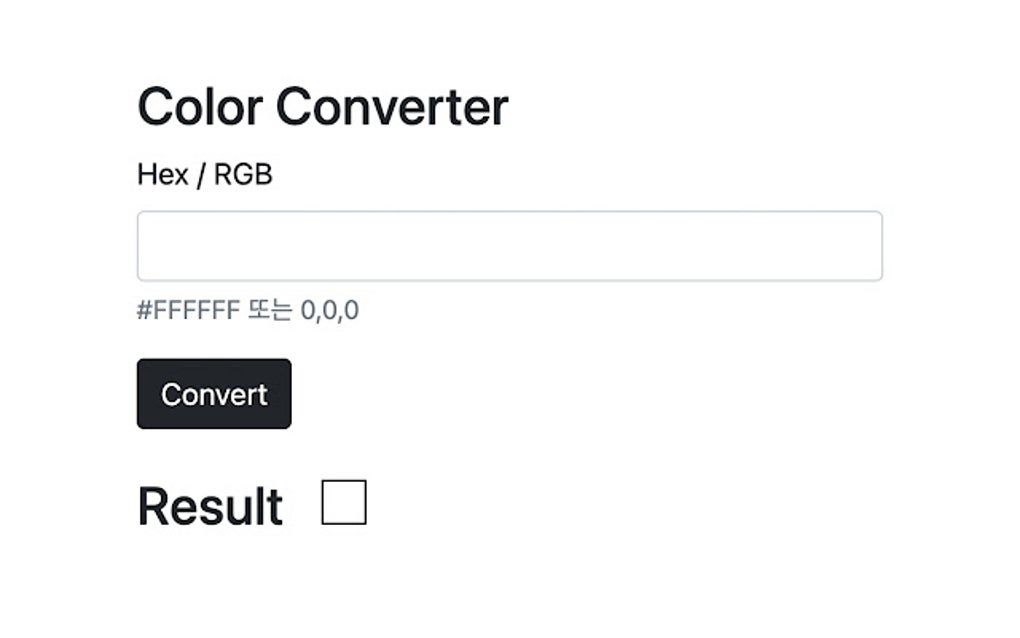Screen dimensions: 1020x638
Task: Click Convert to run the color conversion
Action: 213,392
